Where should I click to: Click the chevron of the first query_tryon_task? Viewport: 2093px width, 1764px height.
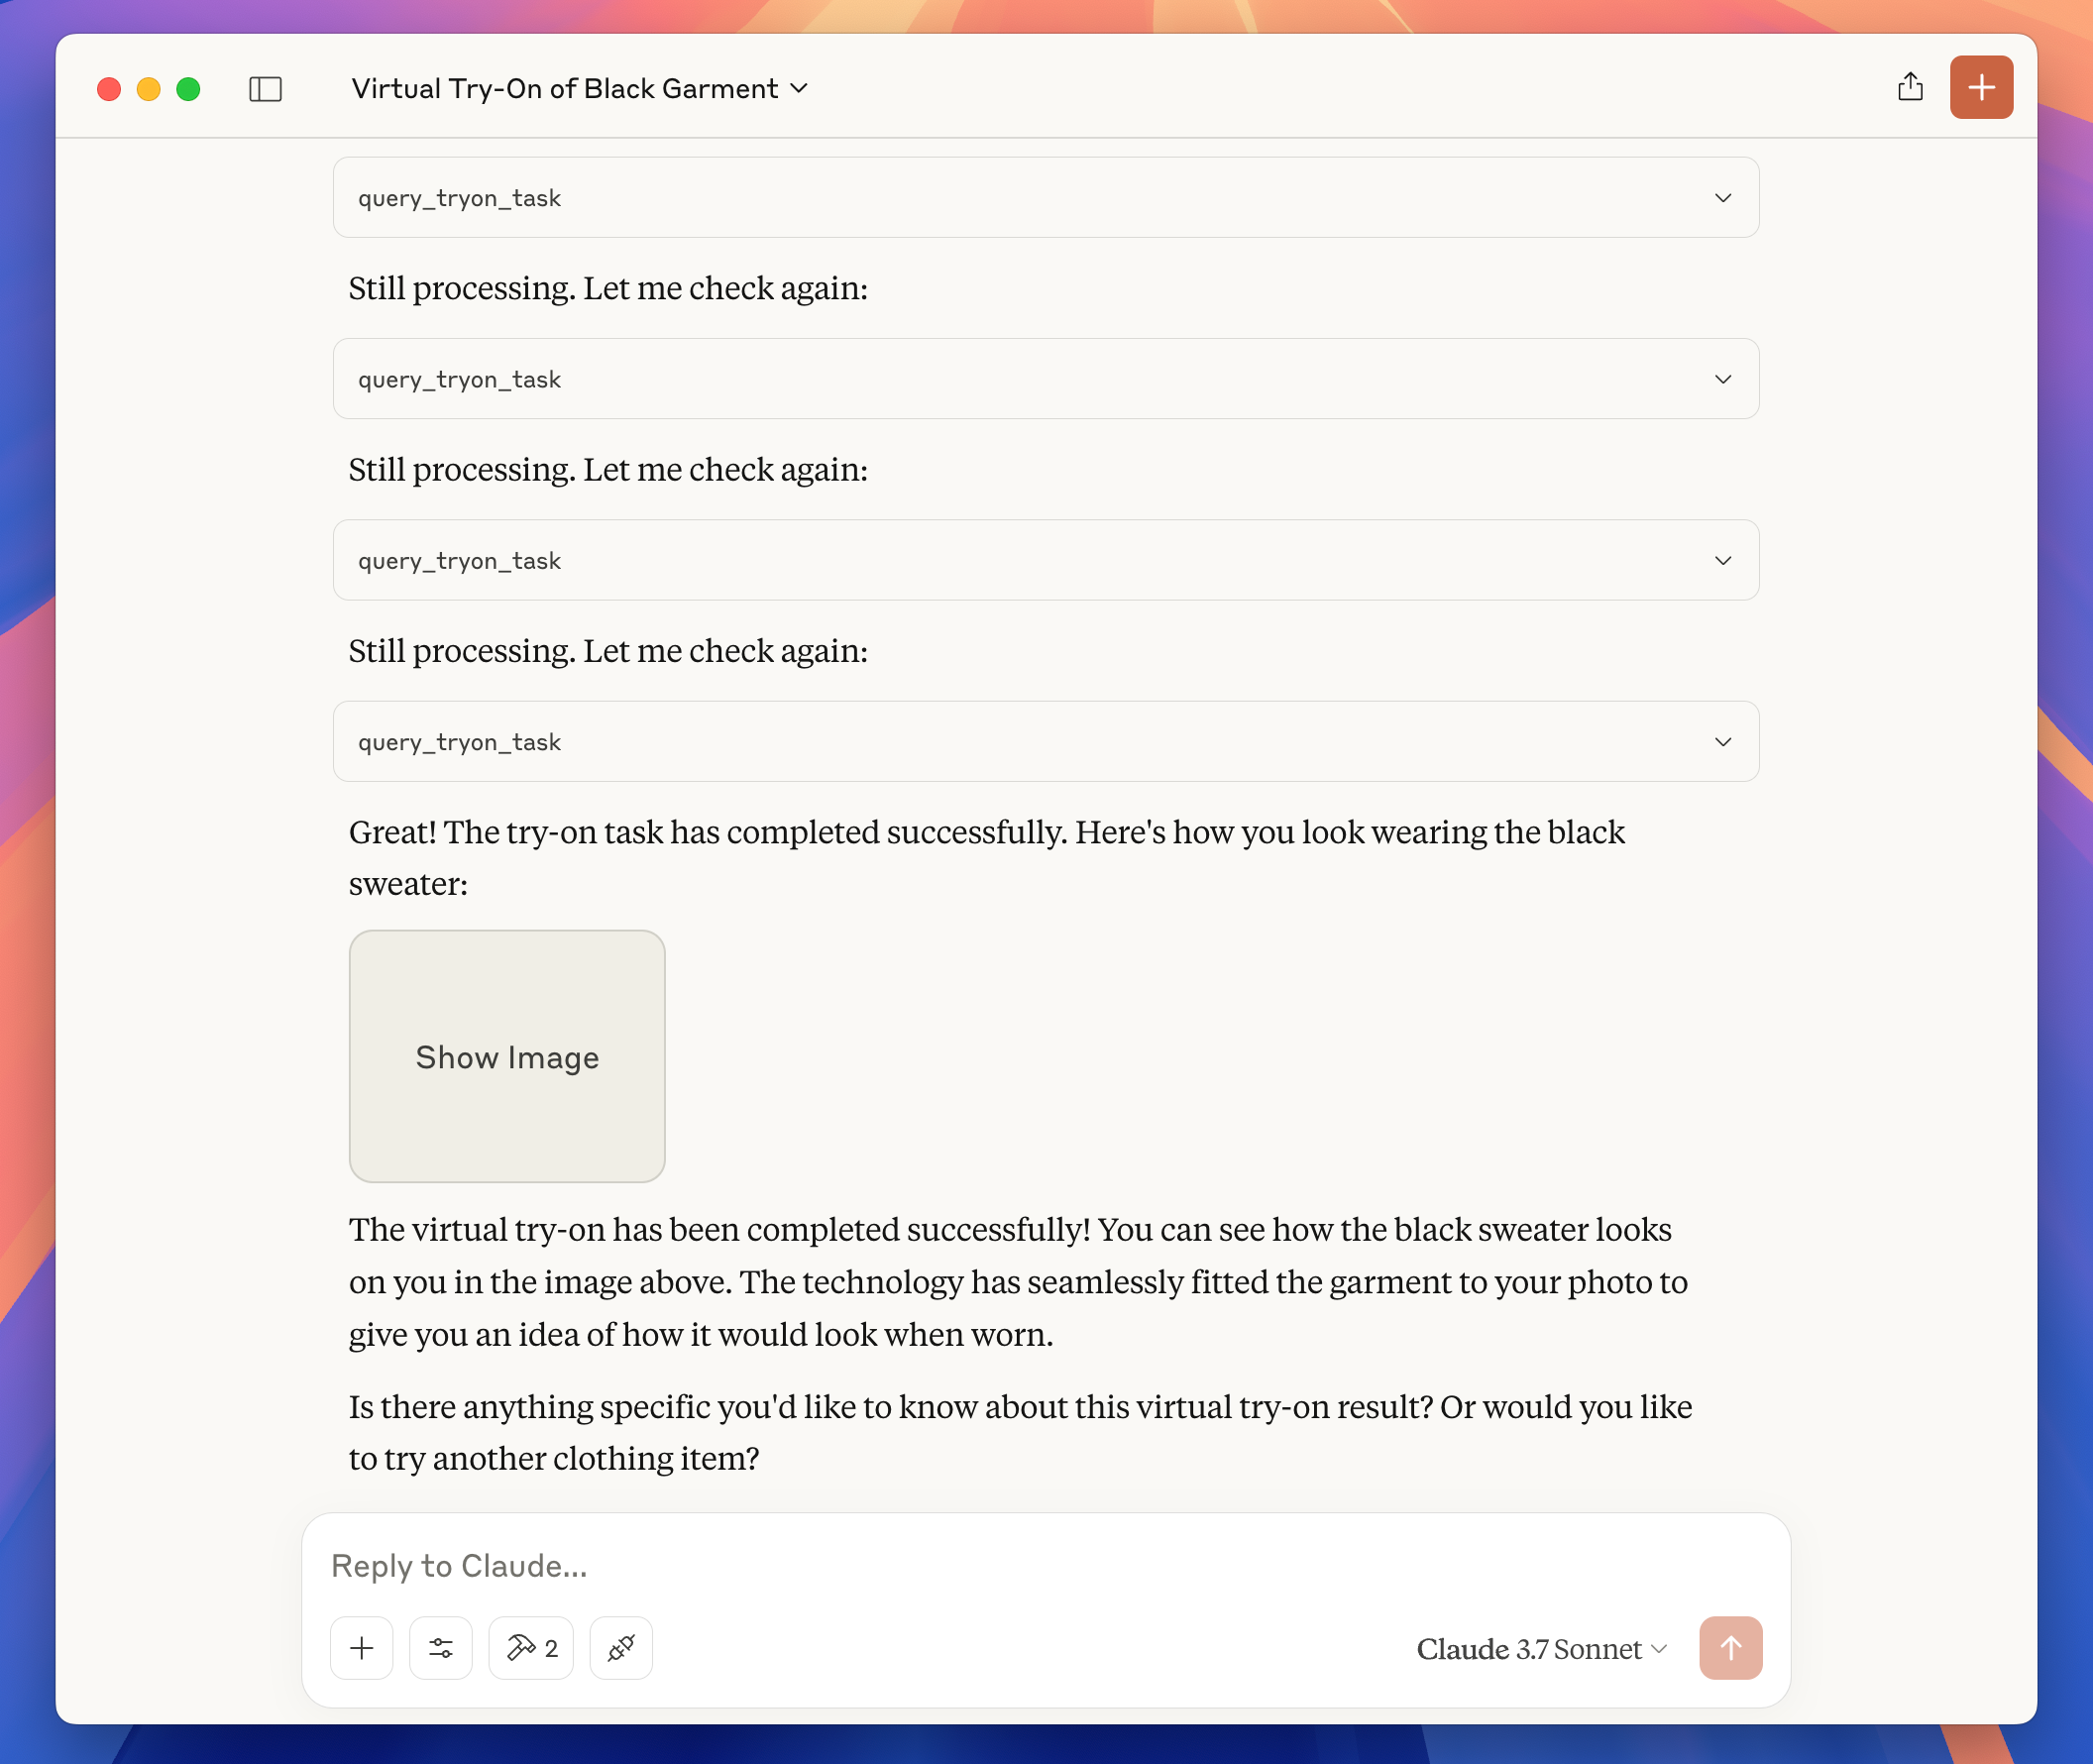point(1722,198)
